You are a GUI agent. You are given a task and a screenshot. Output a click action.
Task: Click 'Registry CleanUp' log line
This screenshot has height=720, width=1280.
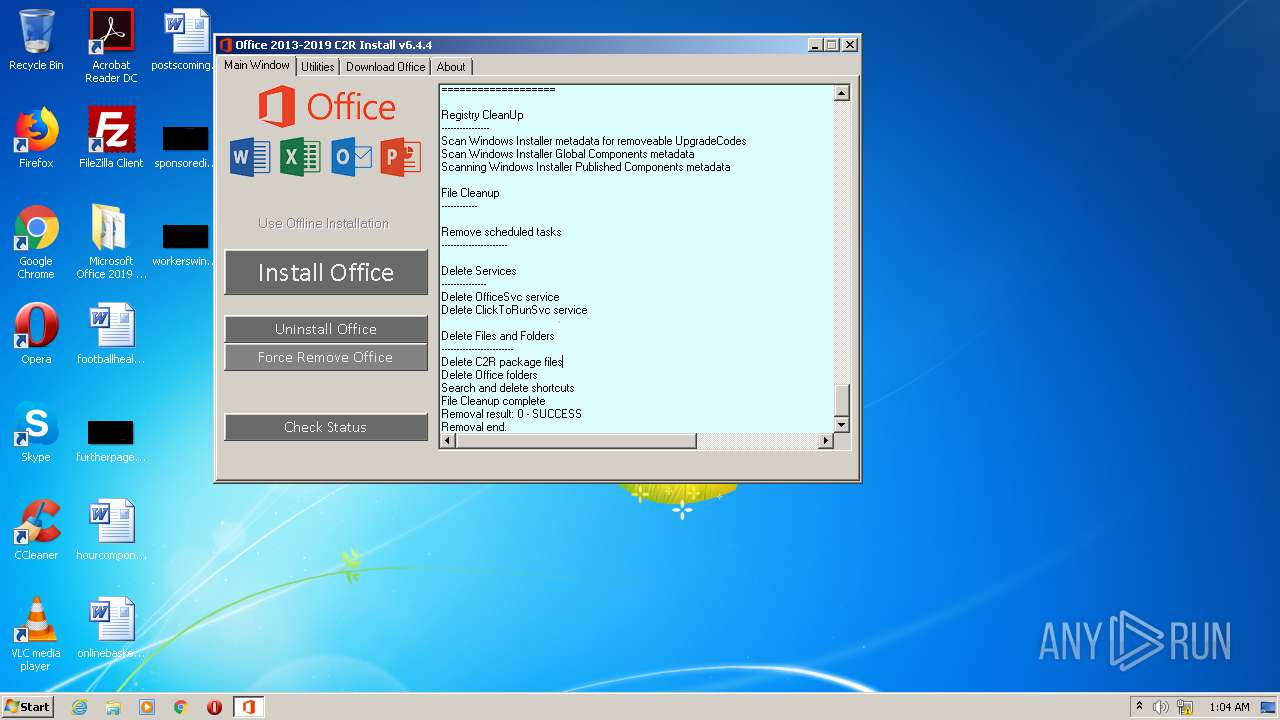point(482,115)
